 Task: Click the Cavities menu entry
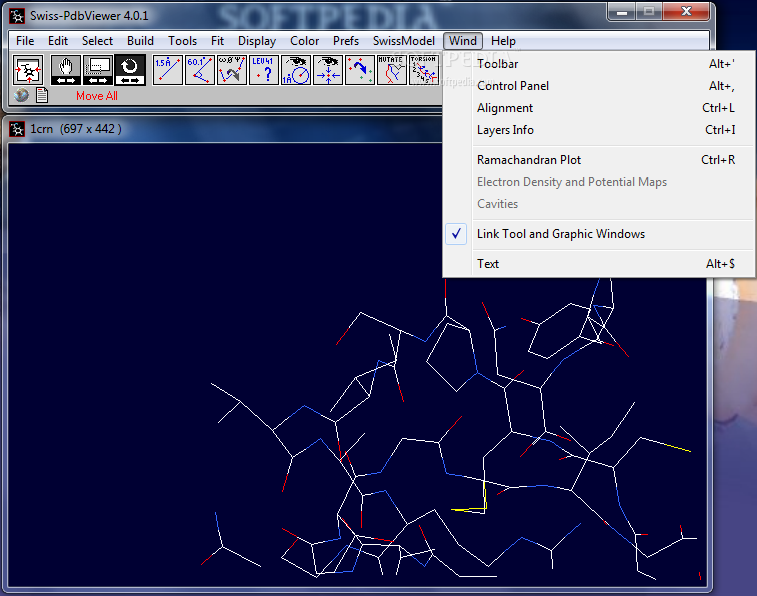[x=599, y=204]
